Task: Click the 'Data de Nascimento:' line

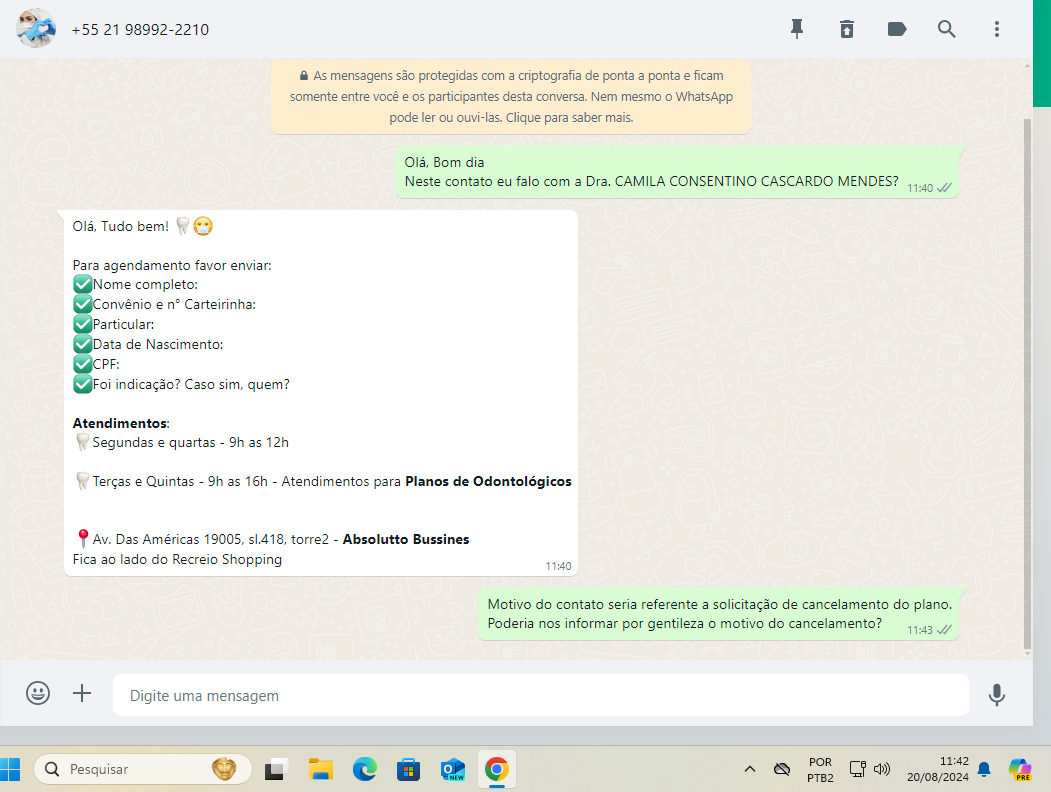Action: click(x=148, y=344)
